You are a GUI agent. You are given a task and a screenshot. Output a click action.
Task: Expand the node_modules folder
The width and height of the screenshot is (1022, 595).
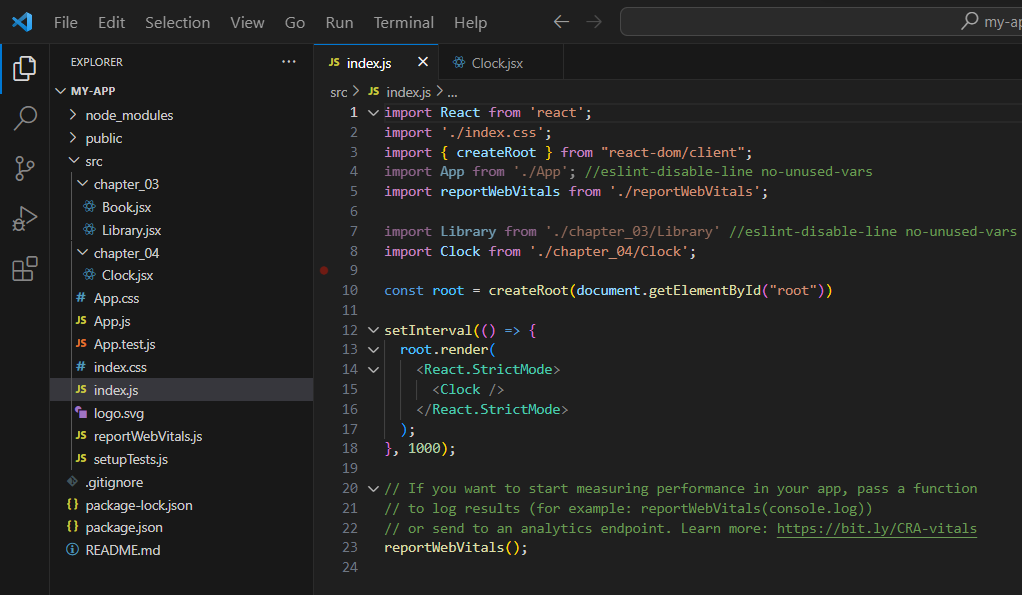tap(73, 115)
